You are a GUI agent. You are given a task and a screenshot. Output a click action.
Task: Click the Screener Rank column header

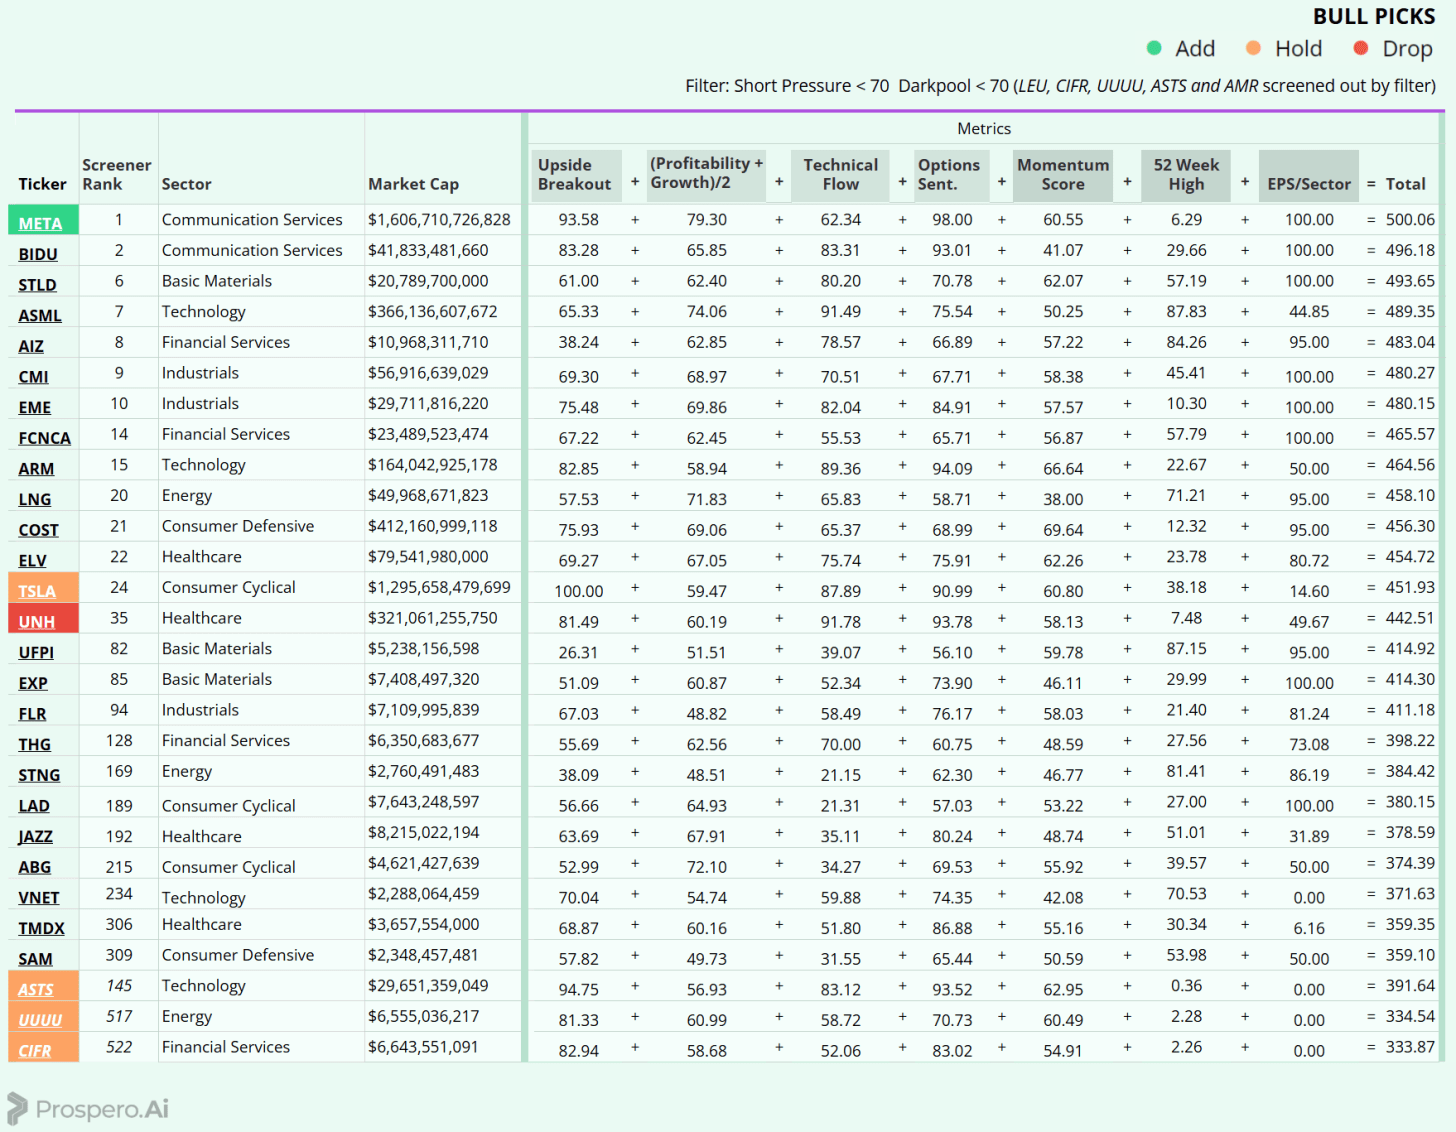tap(117, 174)
